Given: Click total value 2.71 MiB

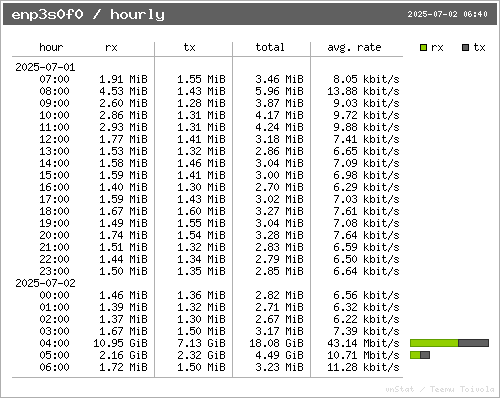Looking at the screenshot, I should click(x=279, y=307).
